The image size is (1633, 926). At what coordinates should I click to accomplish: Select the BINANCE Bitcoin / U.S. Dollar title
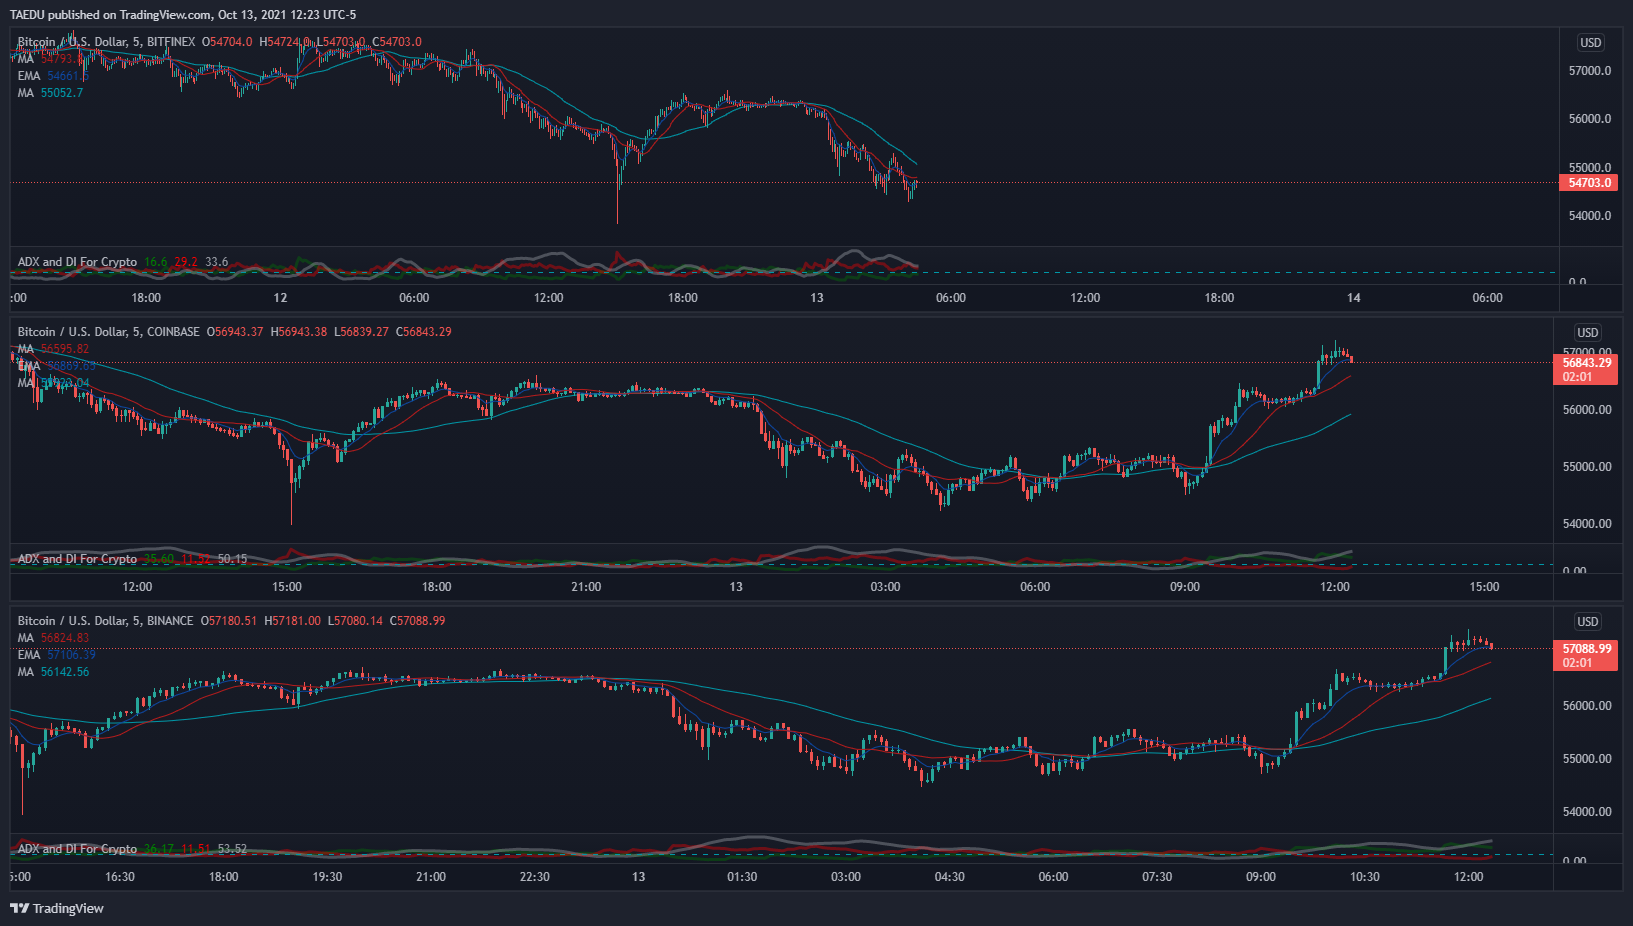[105, 621]
